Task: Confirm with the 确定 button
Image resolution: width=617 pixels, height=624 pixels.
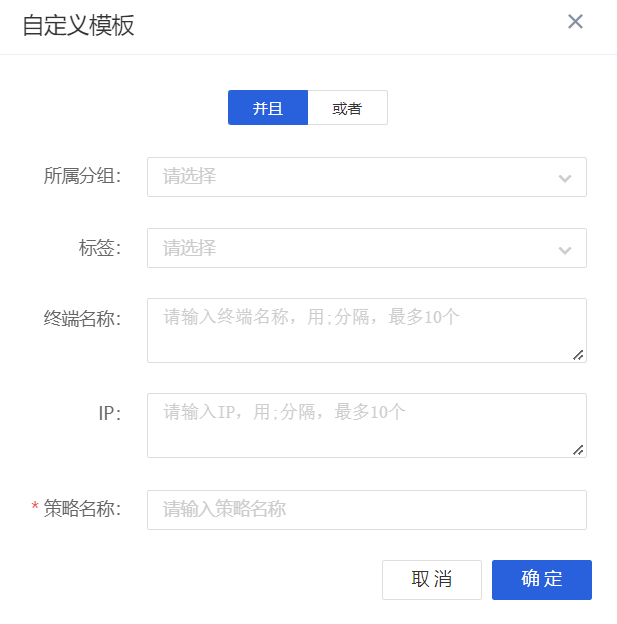Action: (542, 580)
